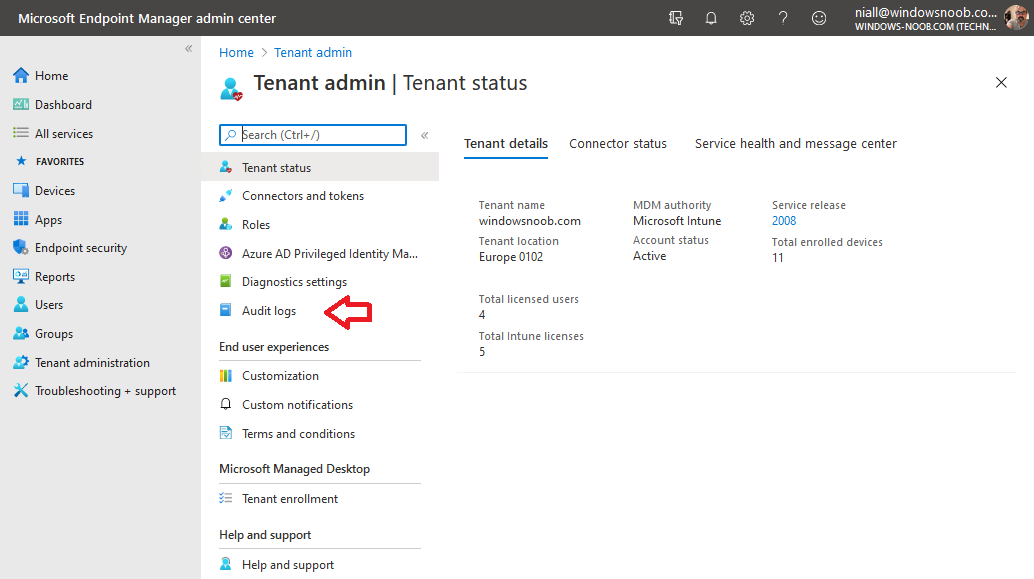Click the Users person icon

[20, 305]
